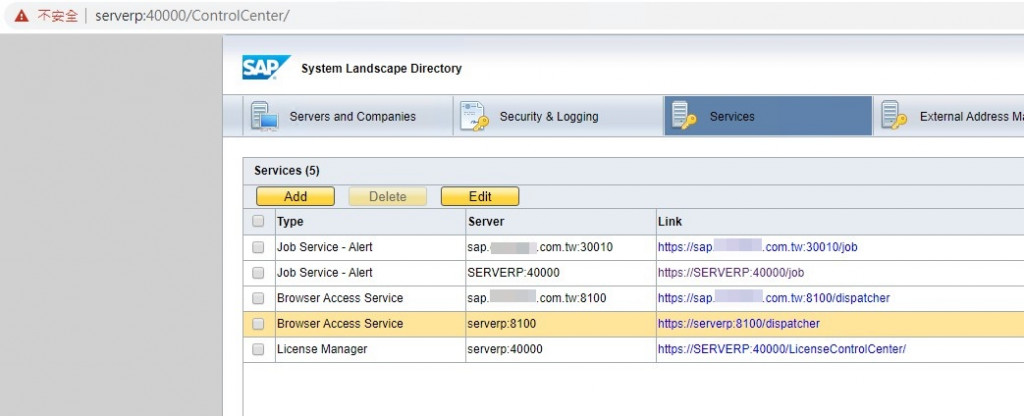Toggle the select-all checkbox in header
The image size is (1024, 416).
pos(259,221)
